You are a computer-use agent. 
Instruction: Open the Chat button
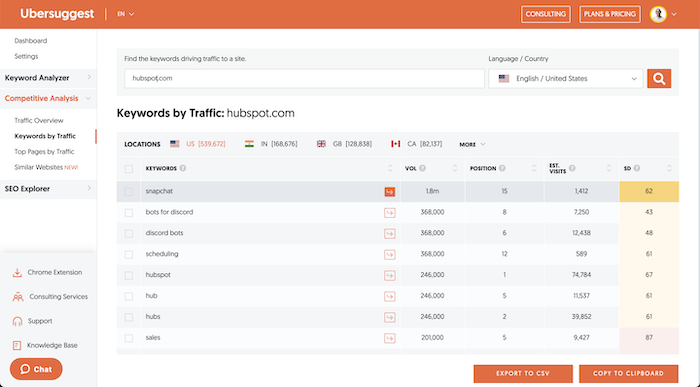(x=36, y=369)
